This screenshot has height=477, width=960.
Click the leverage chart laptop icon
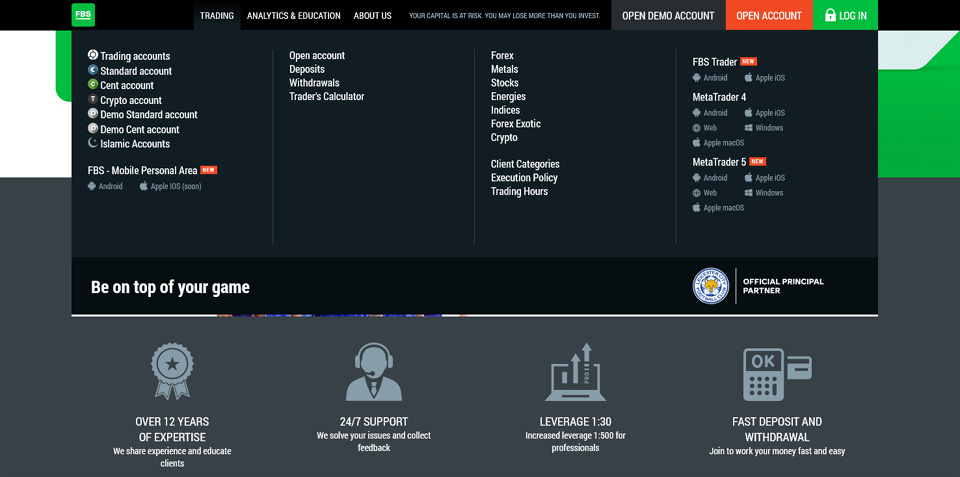click(x=576, y=372)
